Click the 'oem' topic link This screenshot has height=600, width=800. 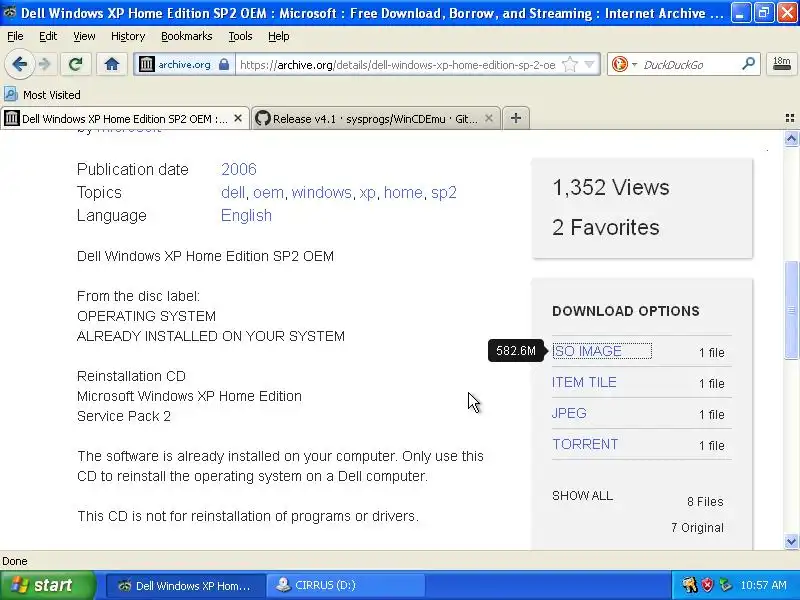point(268,192)
